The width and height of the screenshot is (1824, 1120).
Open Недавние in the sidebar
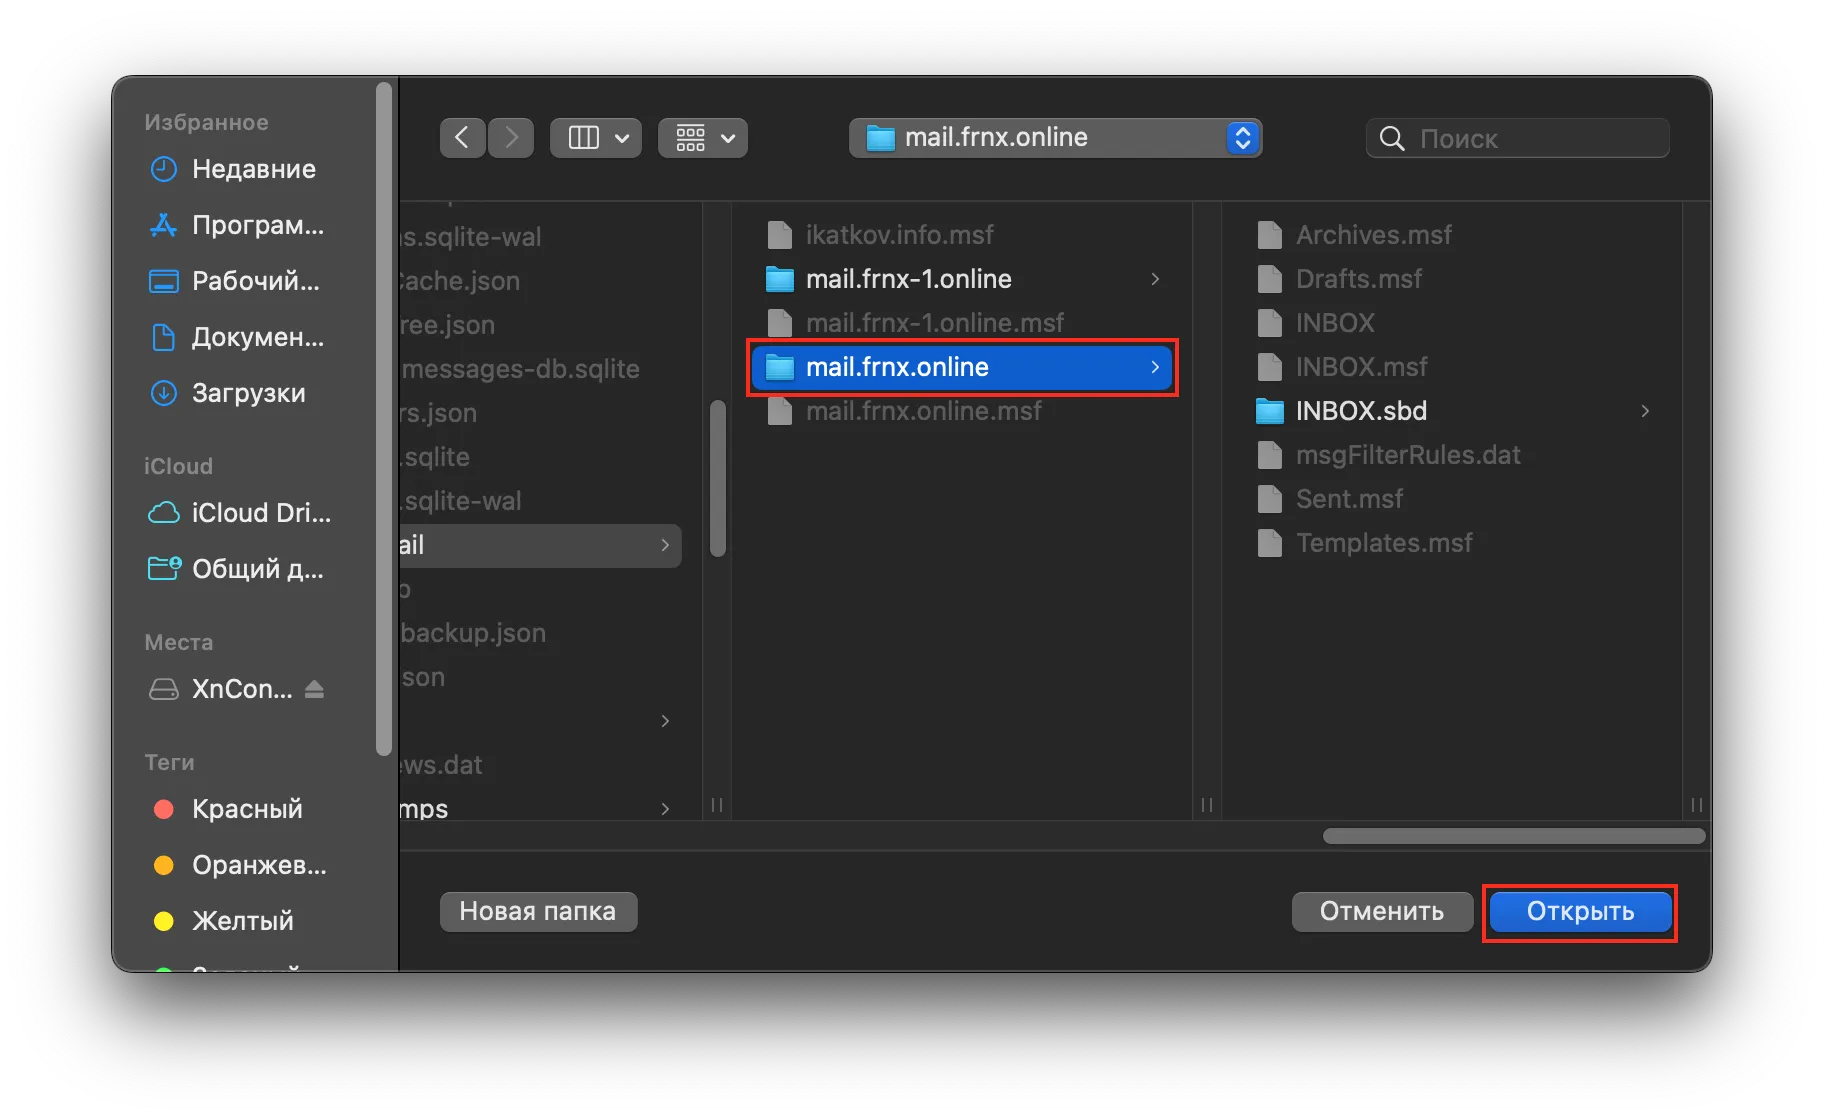[253, 169]
